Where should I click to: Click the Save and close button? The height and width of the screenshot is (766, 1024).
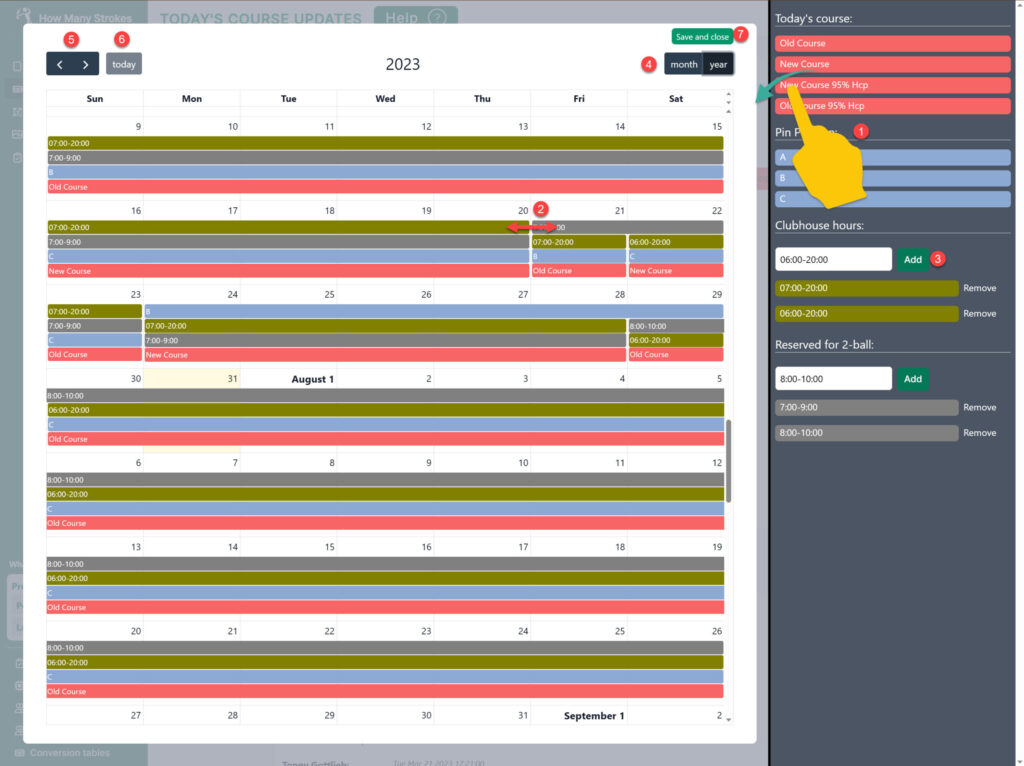click(703, 35)
